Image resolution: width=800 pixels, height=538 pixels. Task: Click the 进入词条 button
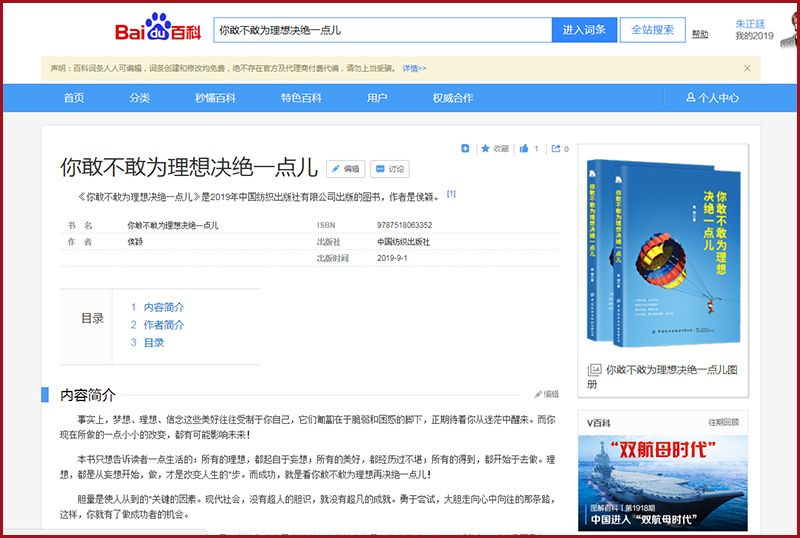(584, 30)
